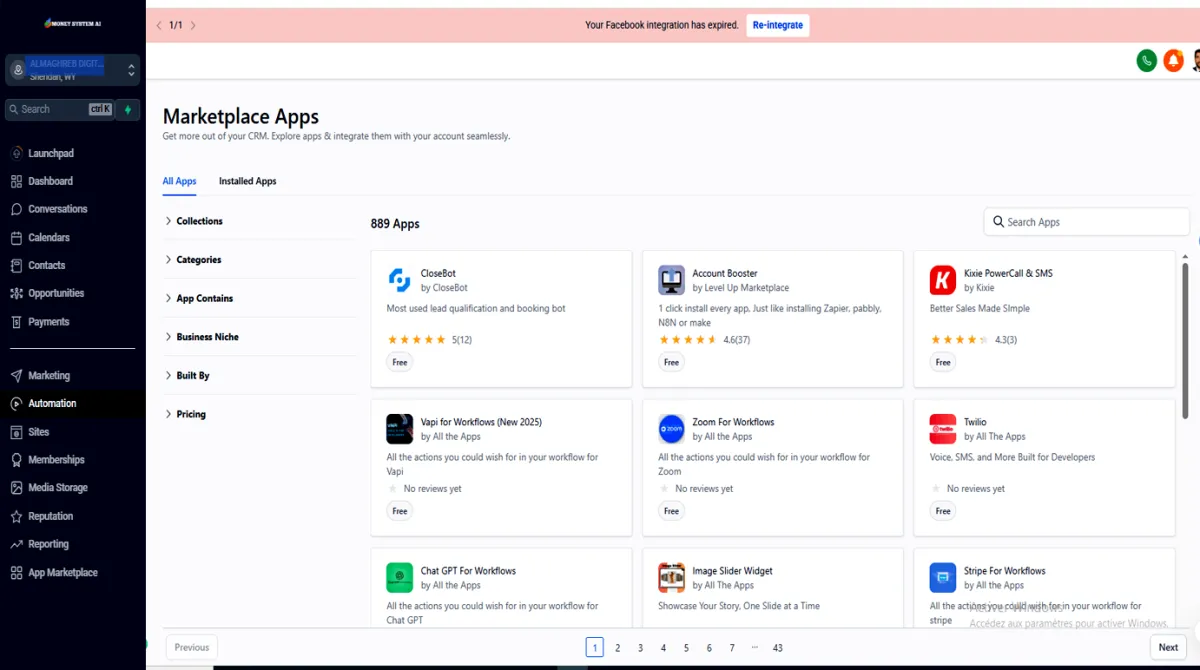The height and width of the screenshot is (670, 1200).
Task: Open the CloseBot app logo
Action: [399, 280]
